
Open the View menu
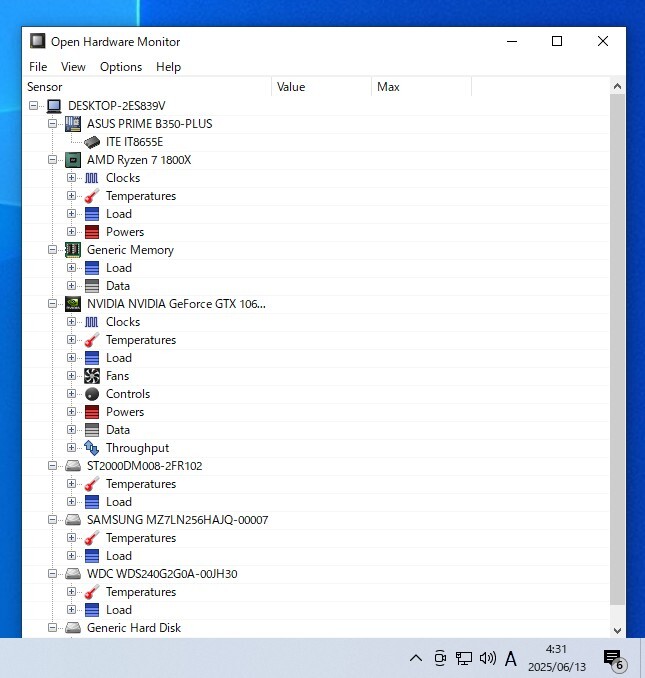click(73, 67)
